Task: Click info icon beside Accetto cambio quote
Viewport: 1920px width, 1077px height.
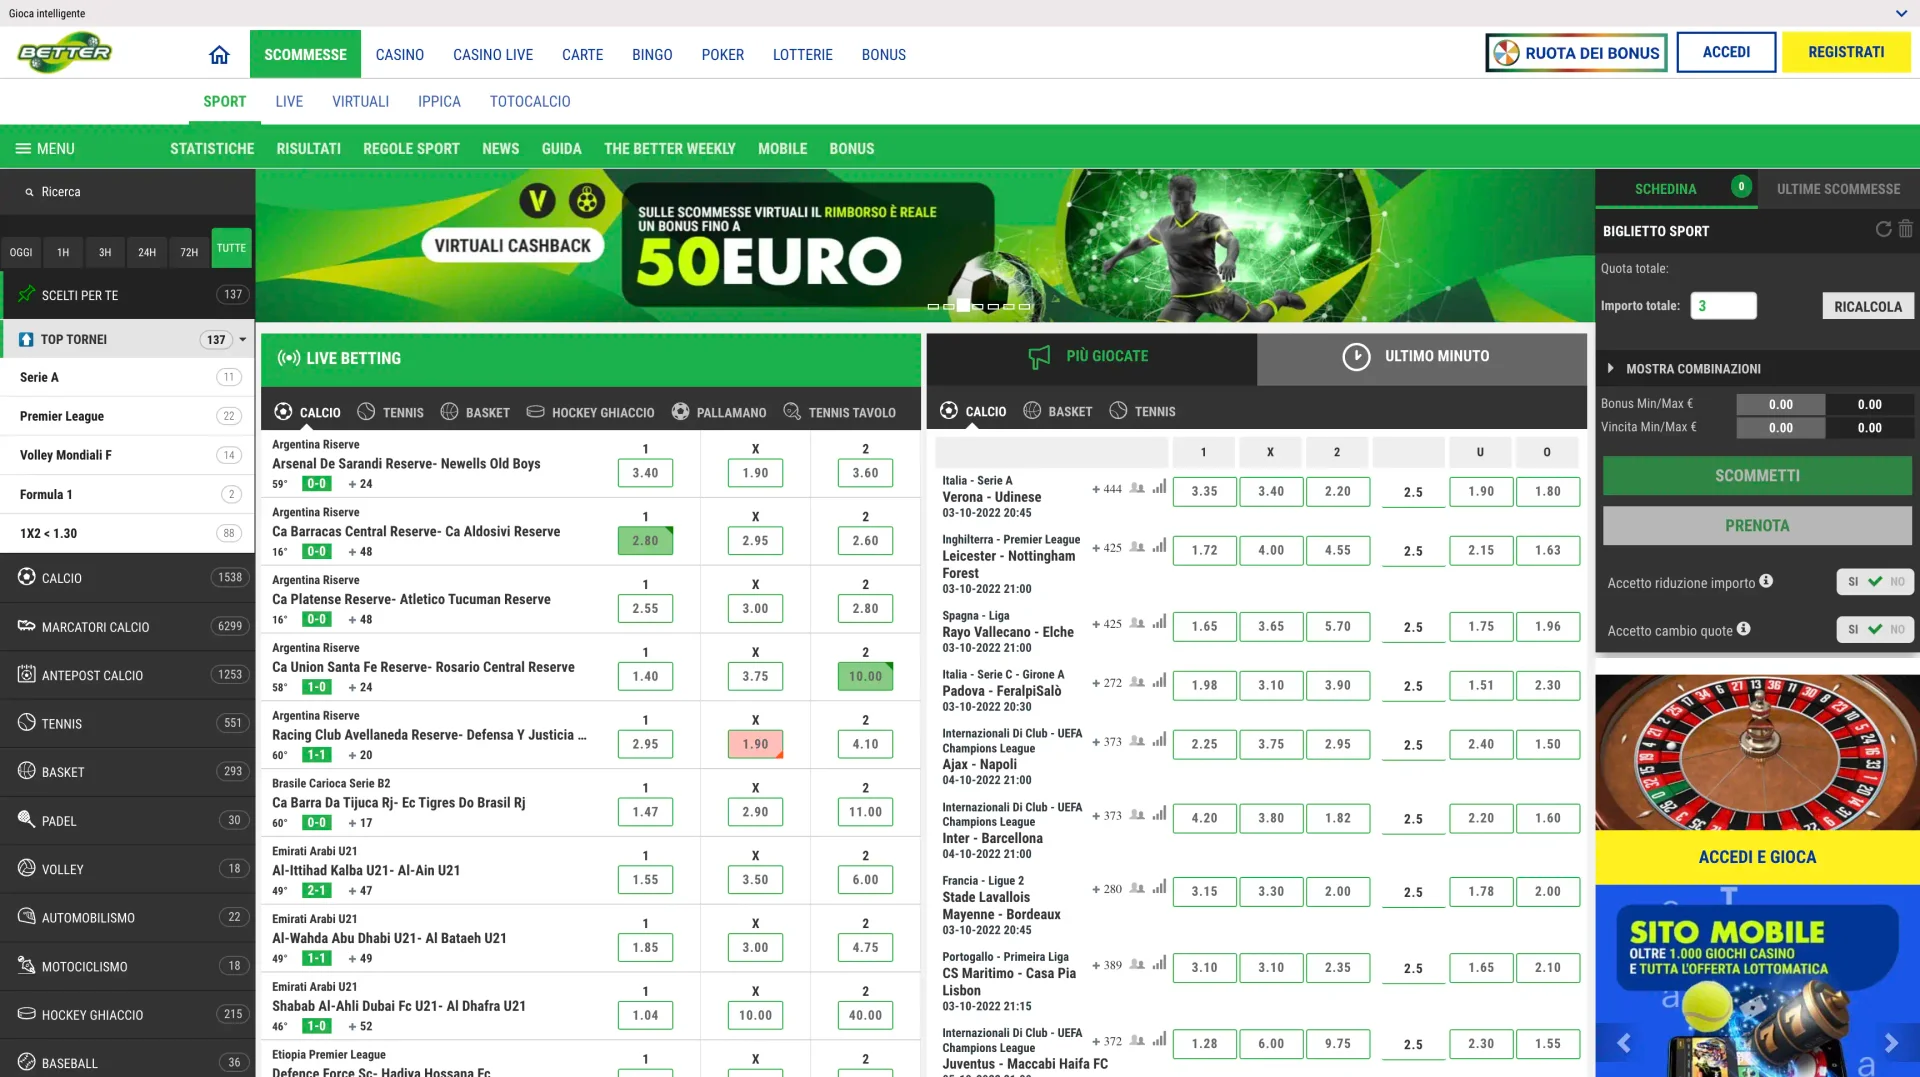Action: [1744, 628]
